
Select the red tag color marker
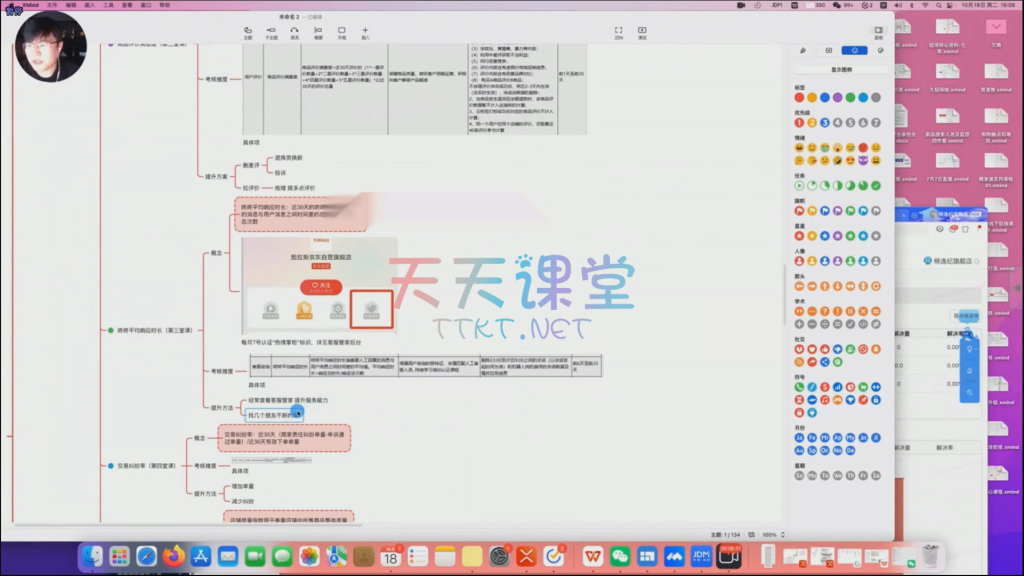[x=799, y=97]
